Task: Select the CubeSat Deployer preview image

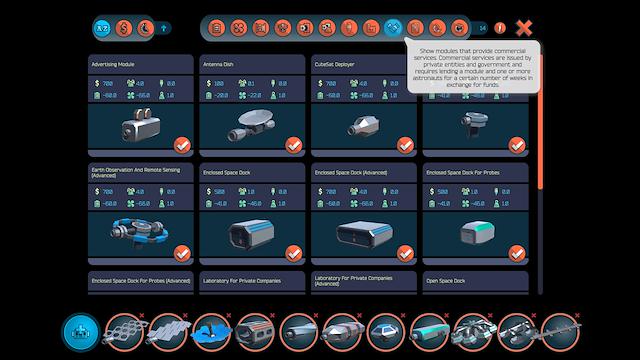Action: 364,127
